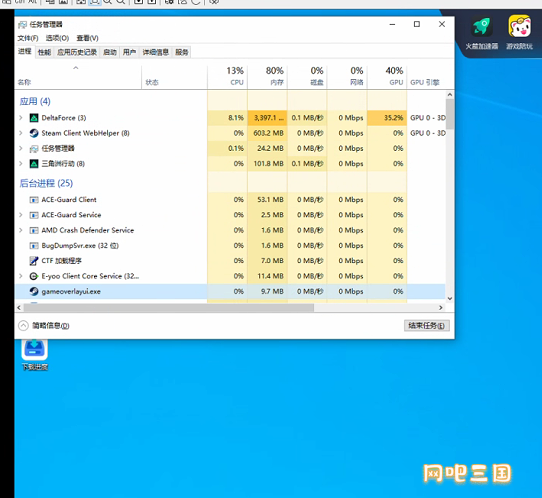
Task: Open the 游戏陪玩 desktop icon
Action: 520,26
